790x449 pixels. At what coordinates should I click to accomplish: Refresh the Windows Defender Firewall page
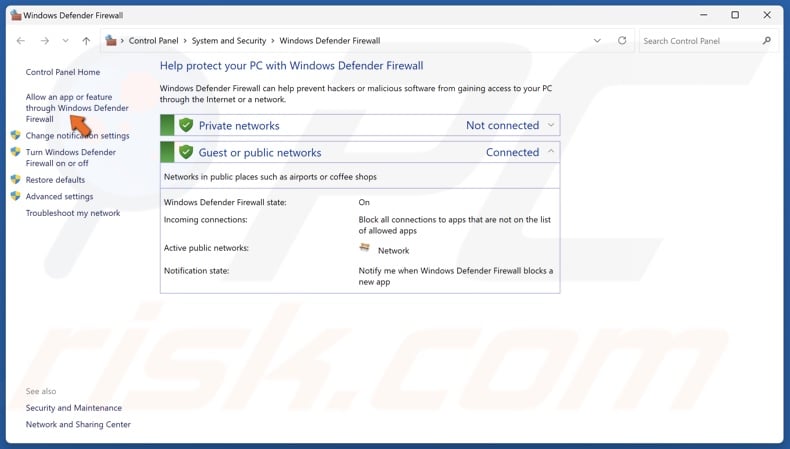622,40
